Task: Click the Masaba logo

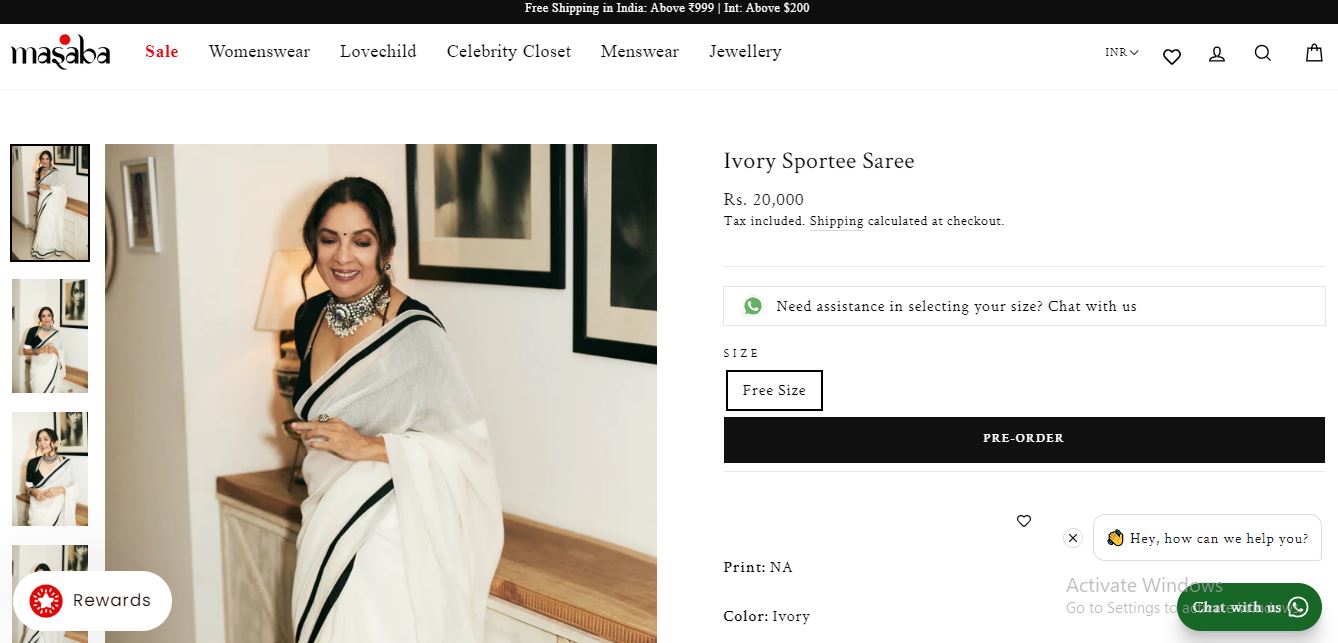Action: point(61,53)
